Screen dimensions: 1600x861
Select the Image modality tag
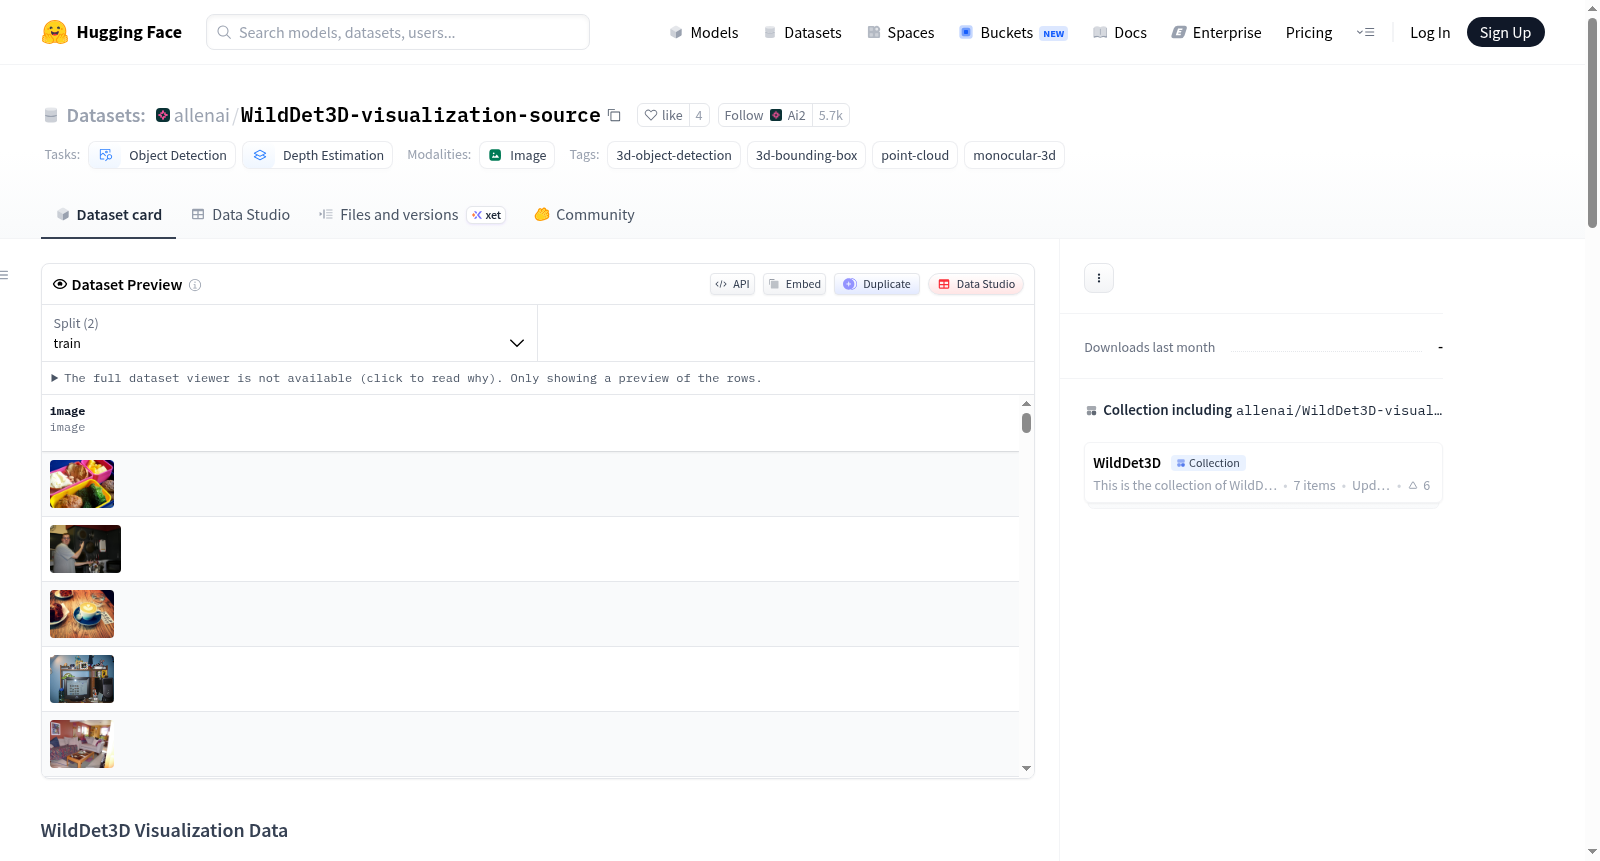pos(517,155)
